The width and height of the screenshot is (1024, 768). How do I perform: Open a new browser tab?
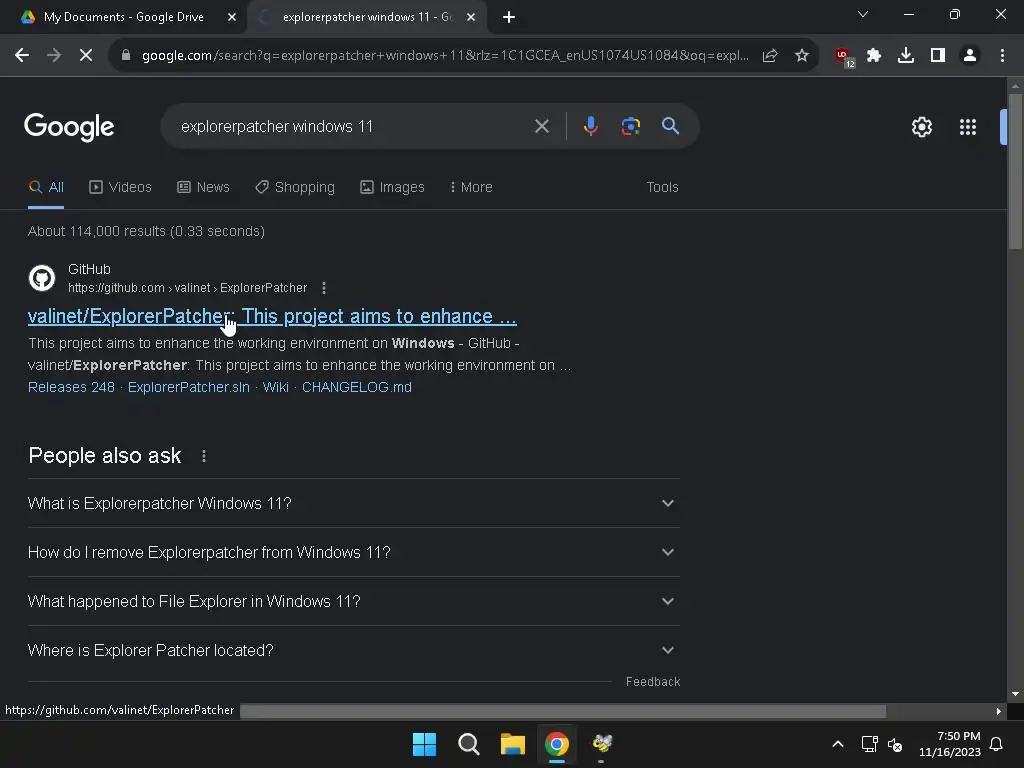click(x=509, y=17)
